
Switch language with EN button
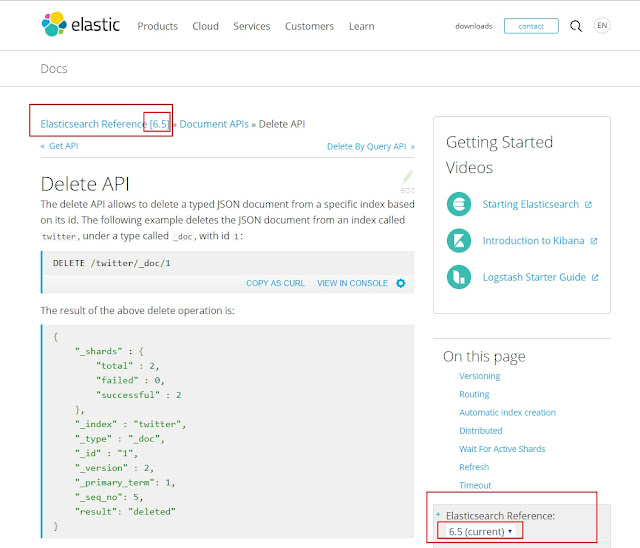602,26
